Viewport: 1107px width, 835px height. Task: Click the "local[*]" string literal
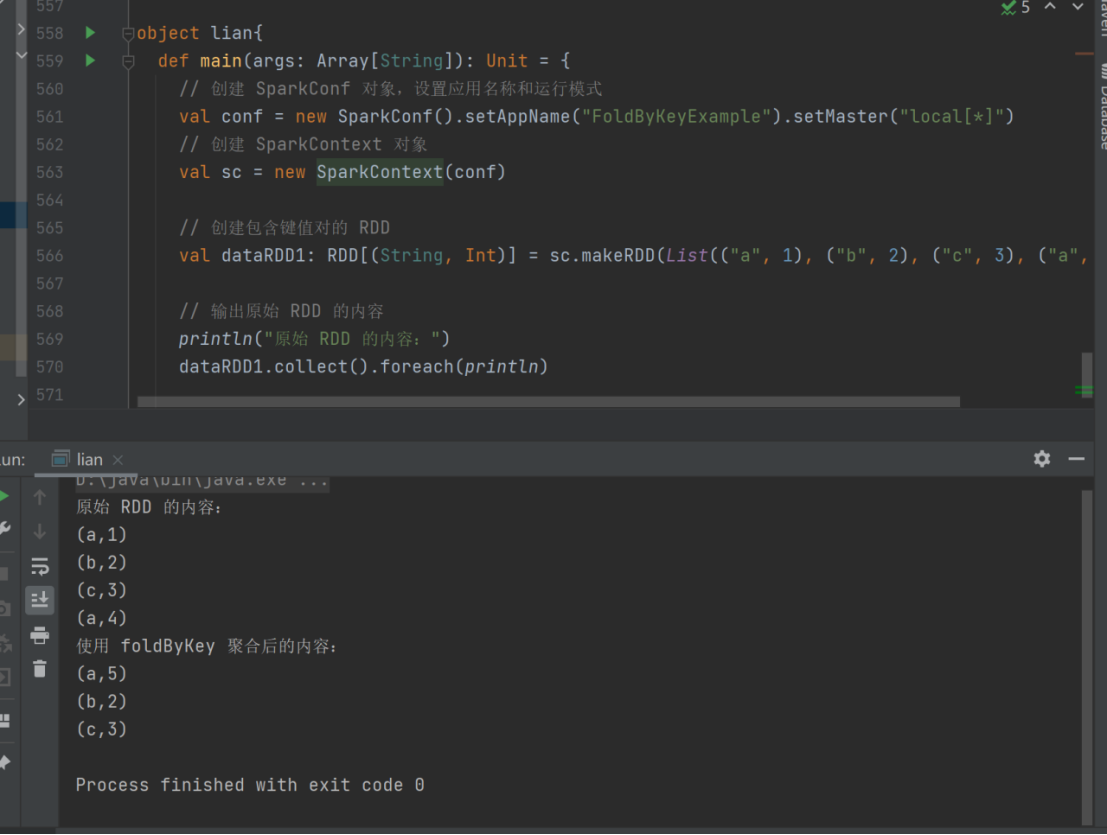[x=951, y=116]
